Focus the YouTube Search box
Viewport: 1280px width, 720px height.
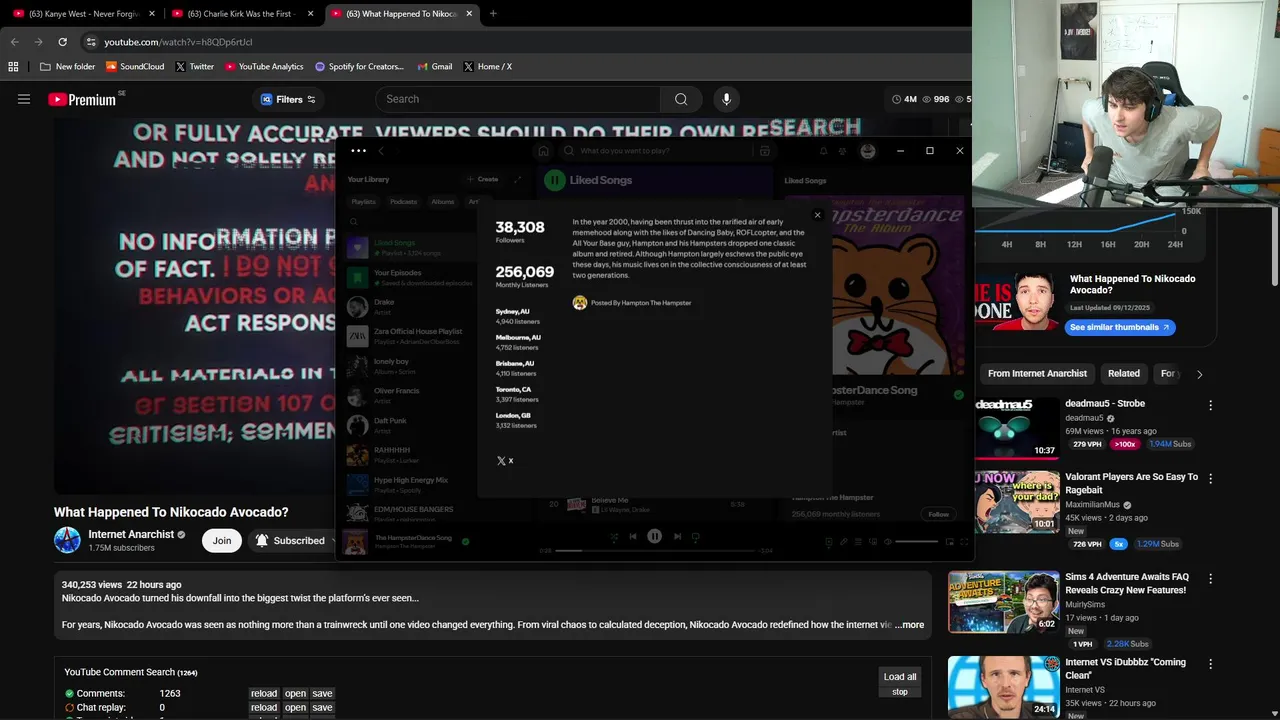point(518,99)
